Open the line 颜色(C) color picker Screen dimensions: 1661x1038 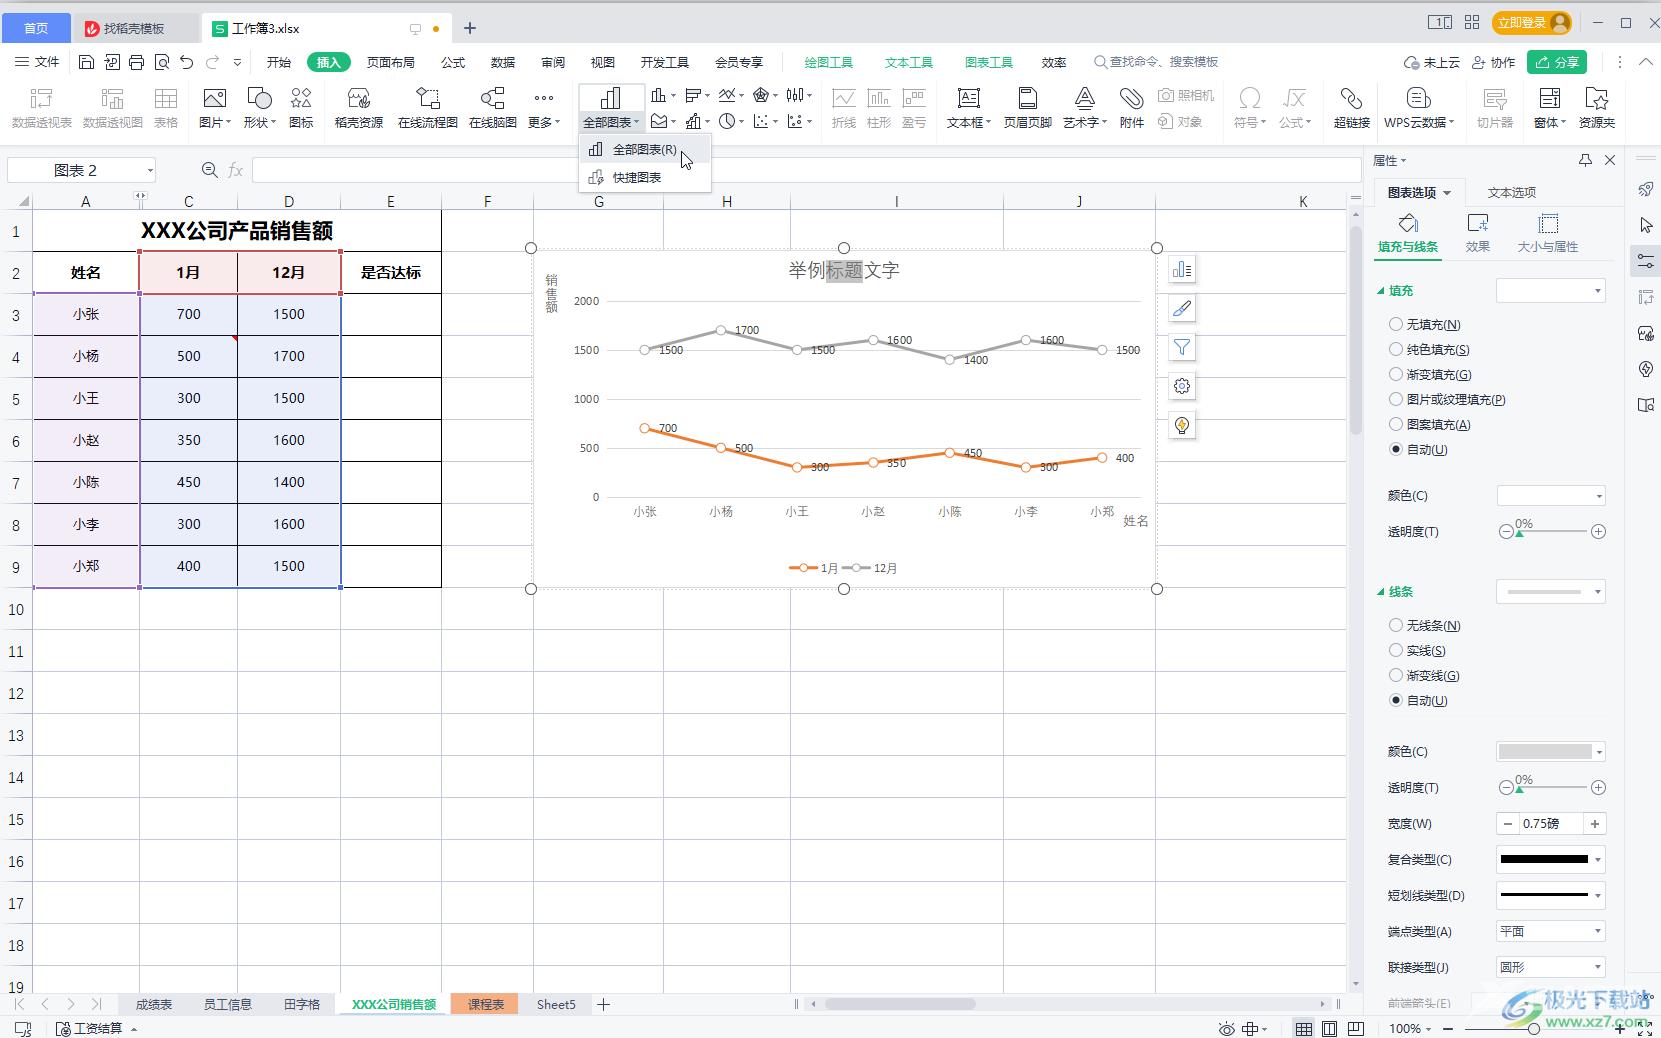[1550, 752]
